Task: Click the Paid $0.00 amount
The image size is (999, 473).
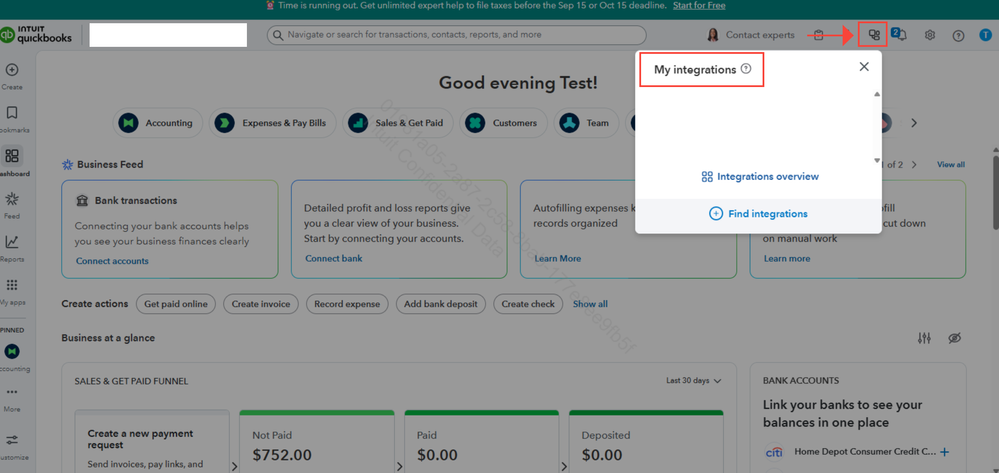Action: [439, 455]
